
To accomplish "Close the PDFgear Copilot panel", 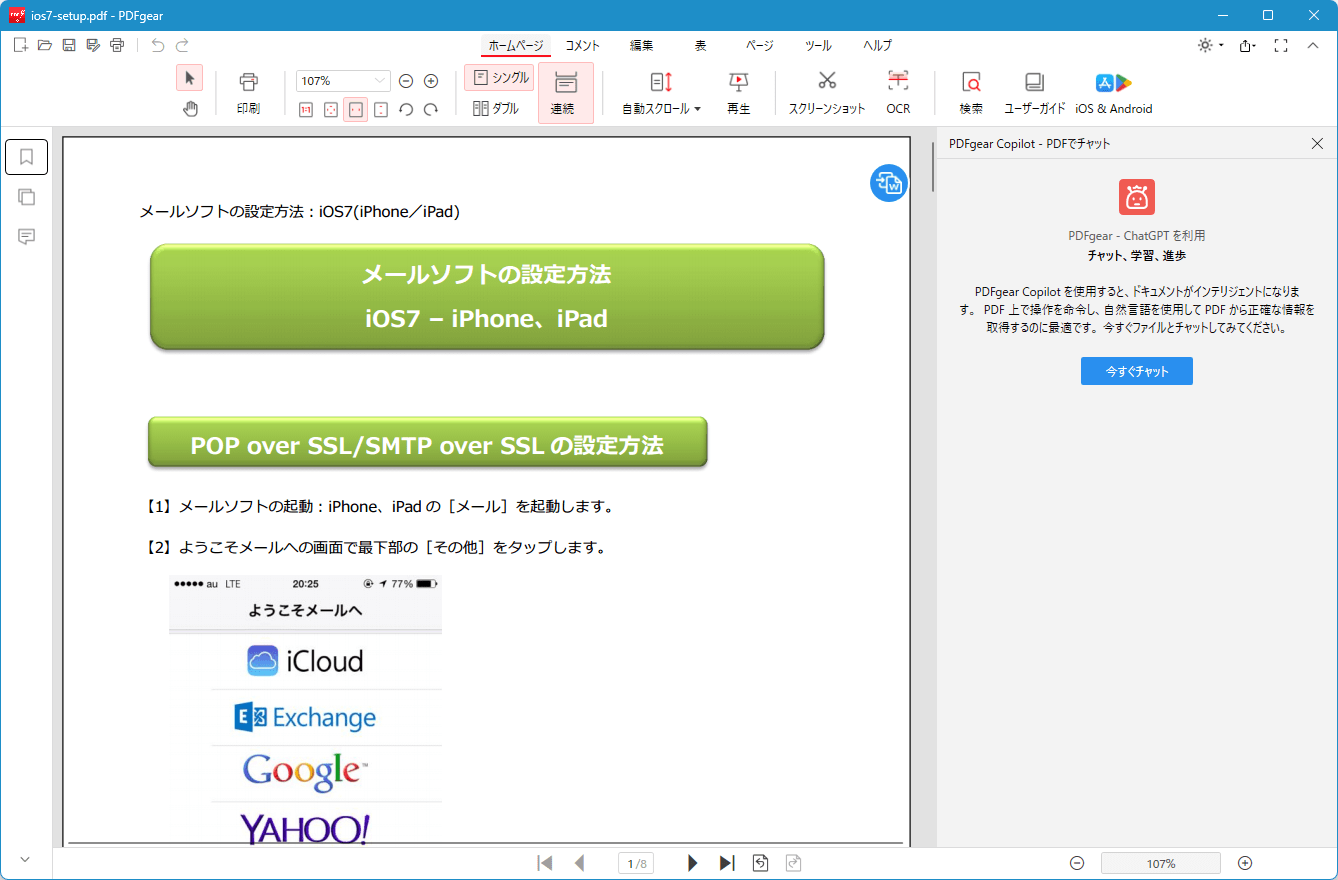I will 1317,144.
